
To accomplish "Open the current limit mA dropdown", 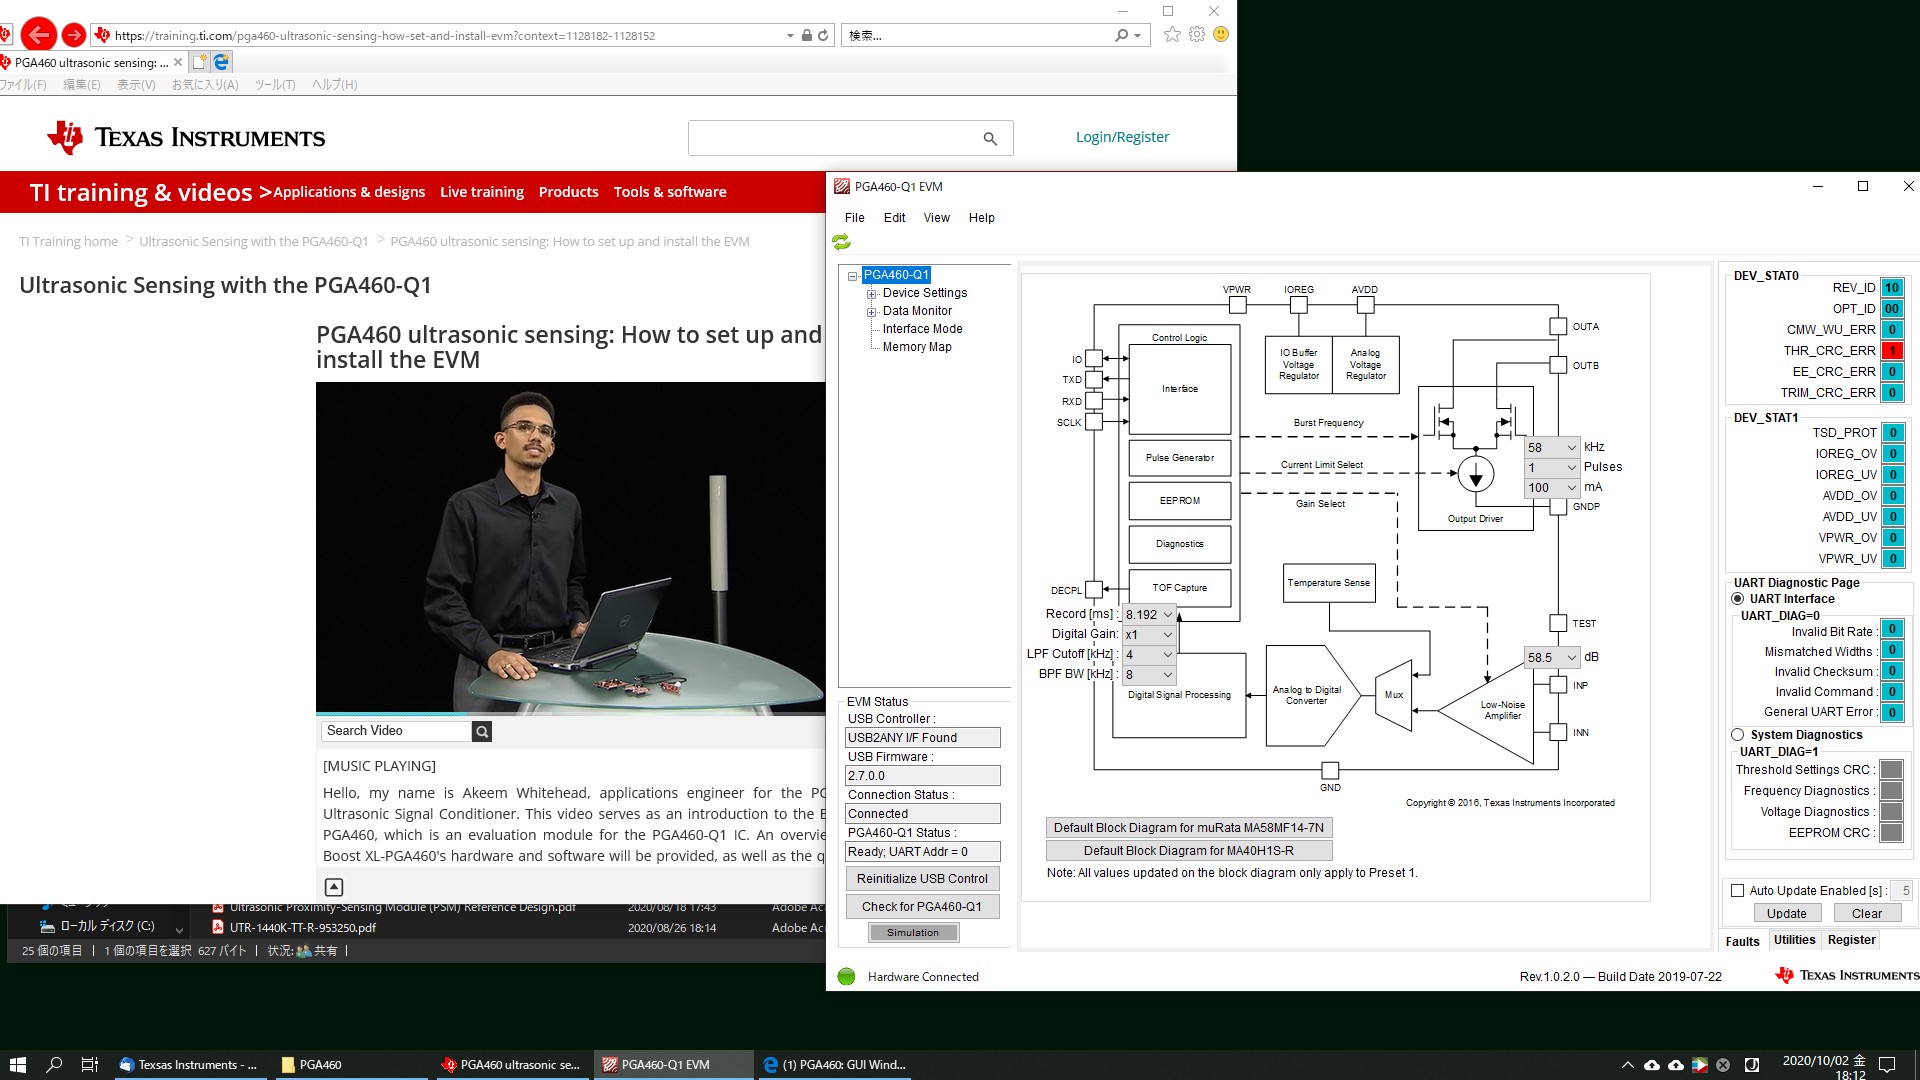I will pos(1552,488).
